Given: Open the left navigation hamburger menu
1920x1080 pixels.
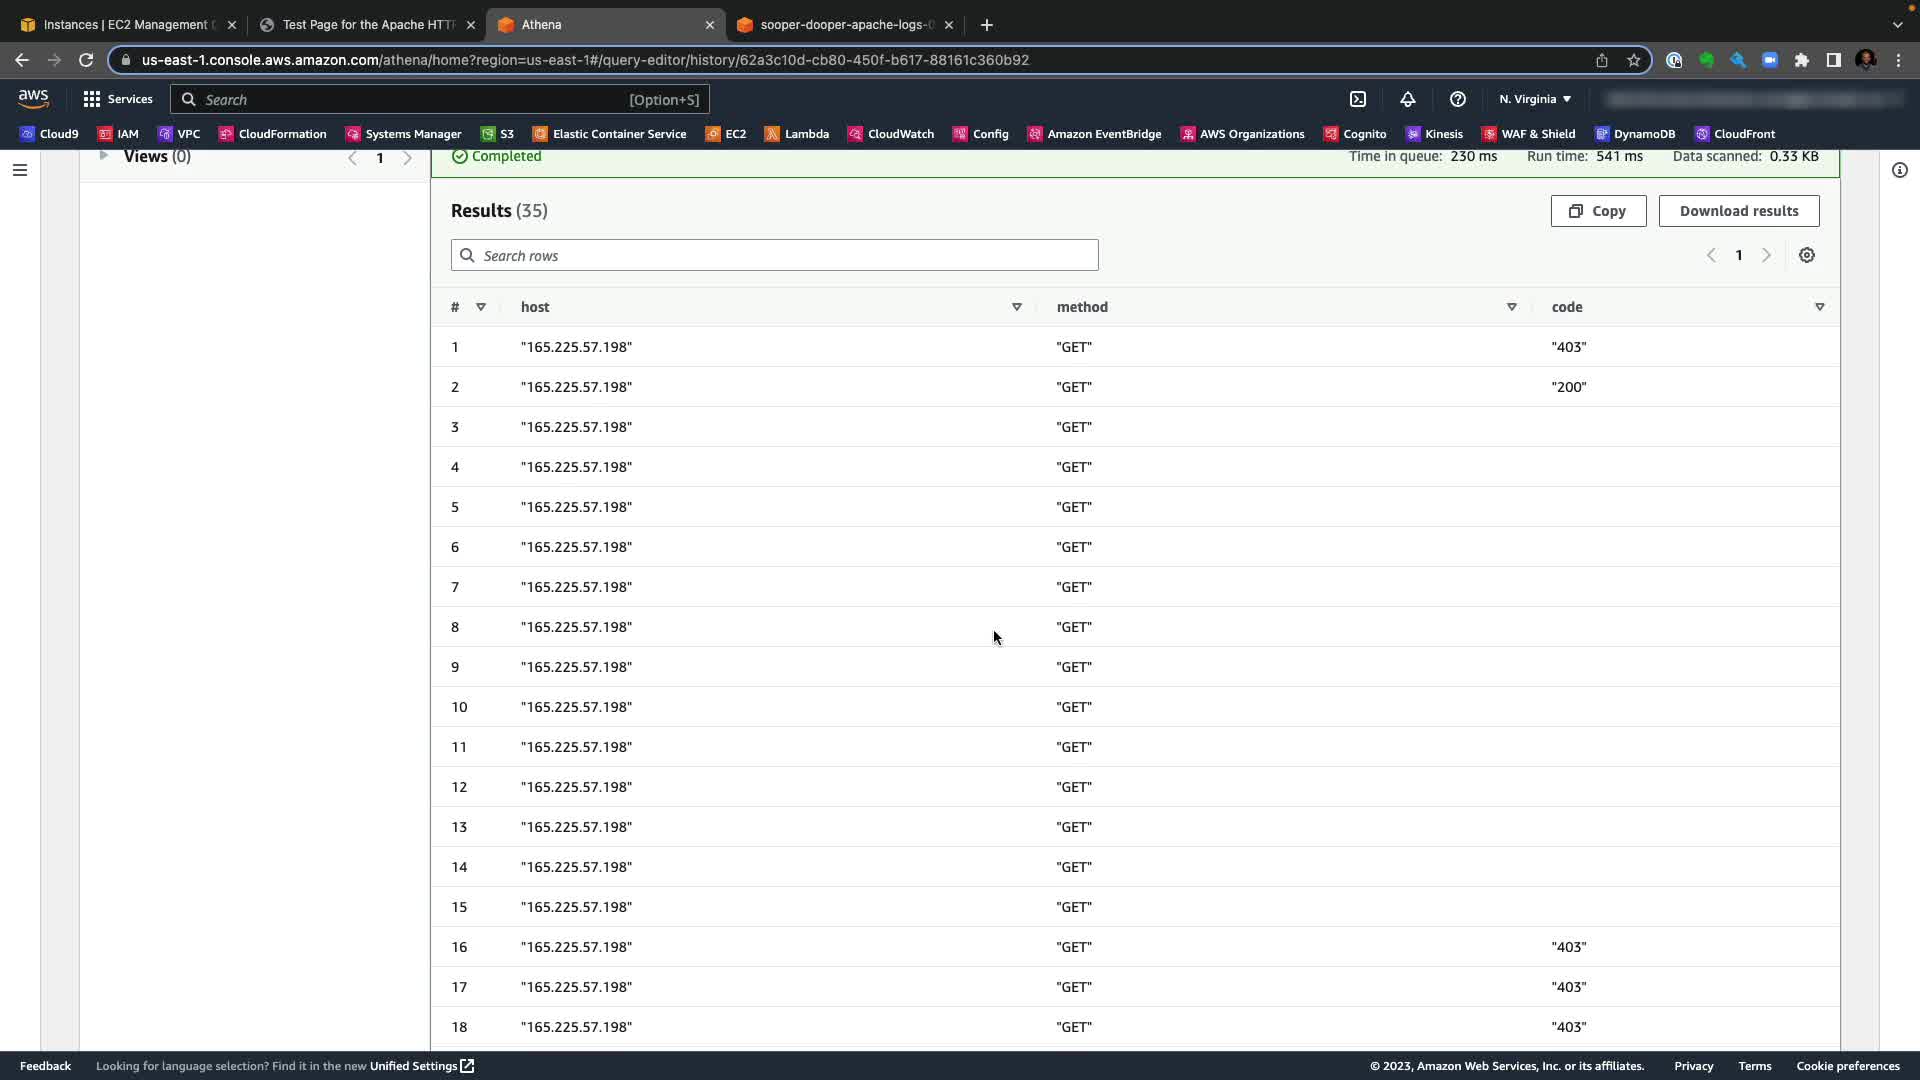Looking at the screenshot, I should [x=20, y=170].
